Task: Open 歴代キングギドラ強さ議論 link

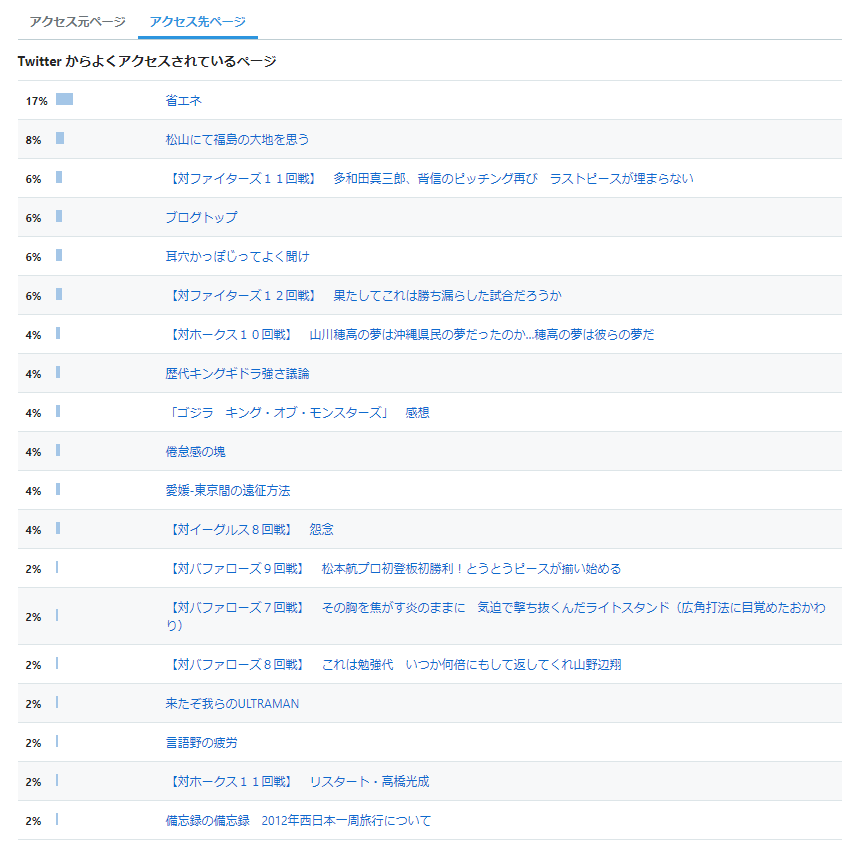Action: 237,374
